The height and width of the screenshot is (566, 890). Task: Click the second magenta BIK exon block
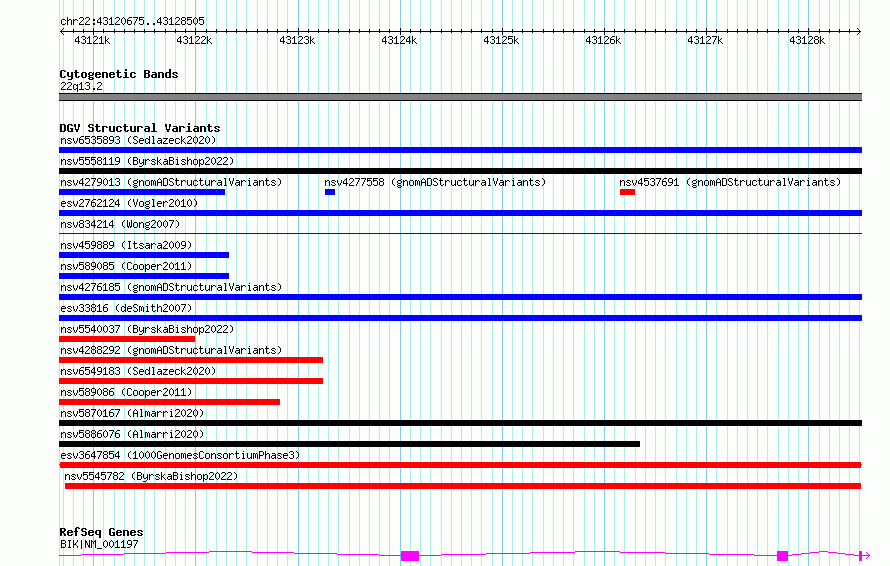click(x=783, y=556)
